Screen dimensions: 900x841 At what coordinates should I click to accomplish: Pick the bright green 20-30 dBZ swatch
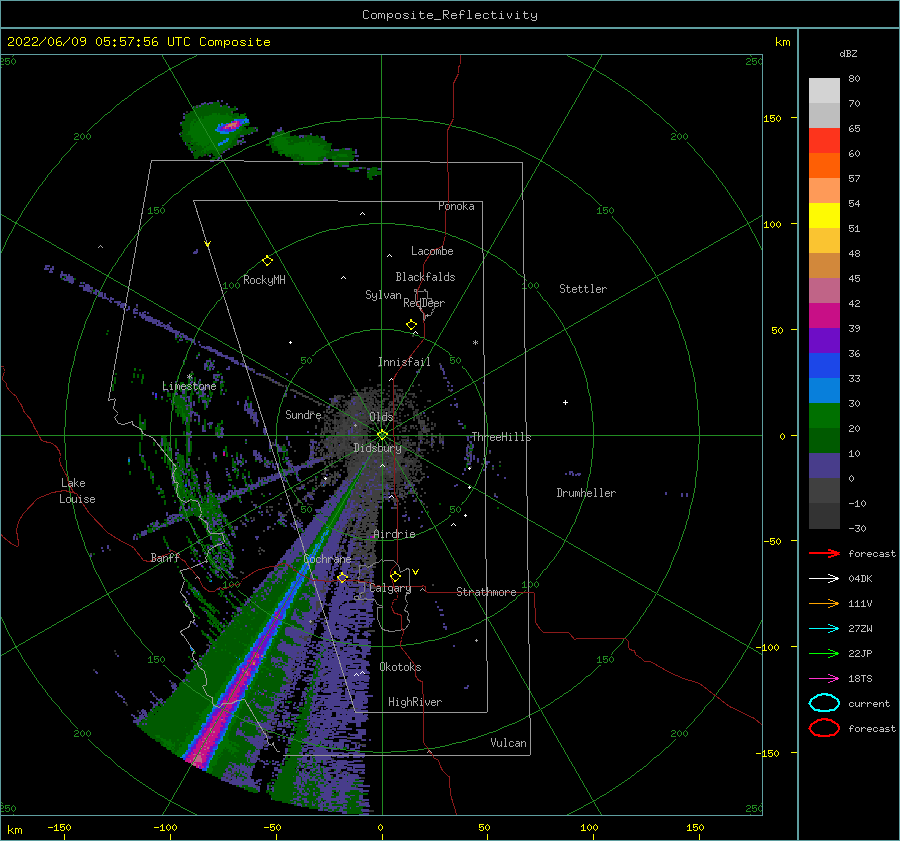click(x=824, y=416)
